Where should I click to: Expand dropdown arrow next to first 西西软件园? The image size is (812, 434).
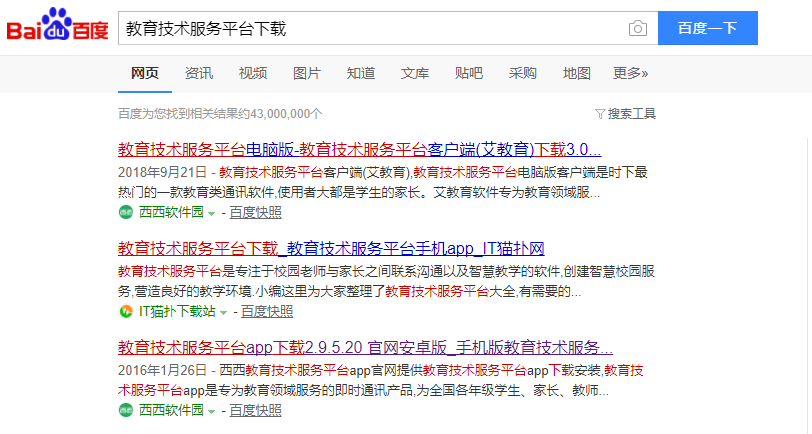(211, 213)
